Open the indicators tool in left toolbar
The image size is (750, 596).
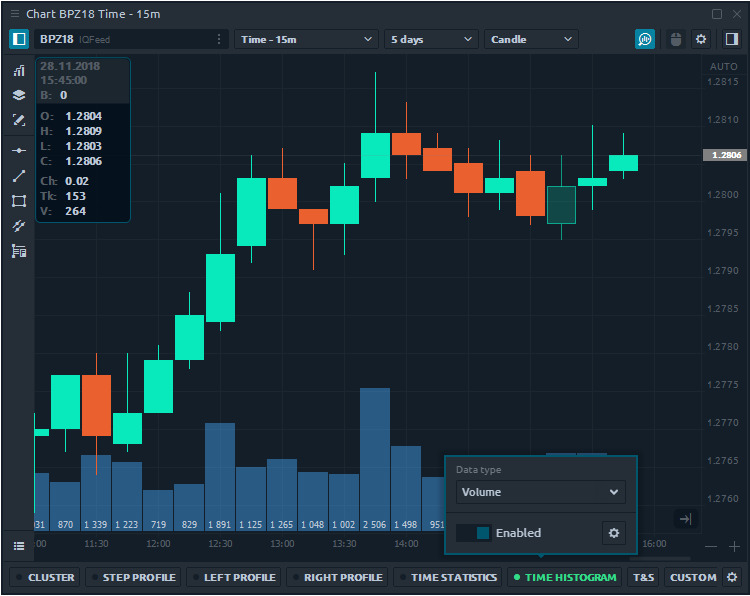[18, 71]
